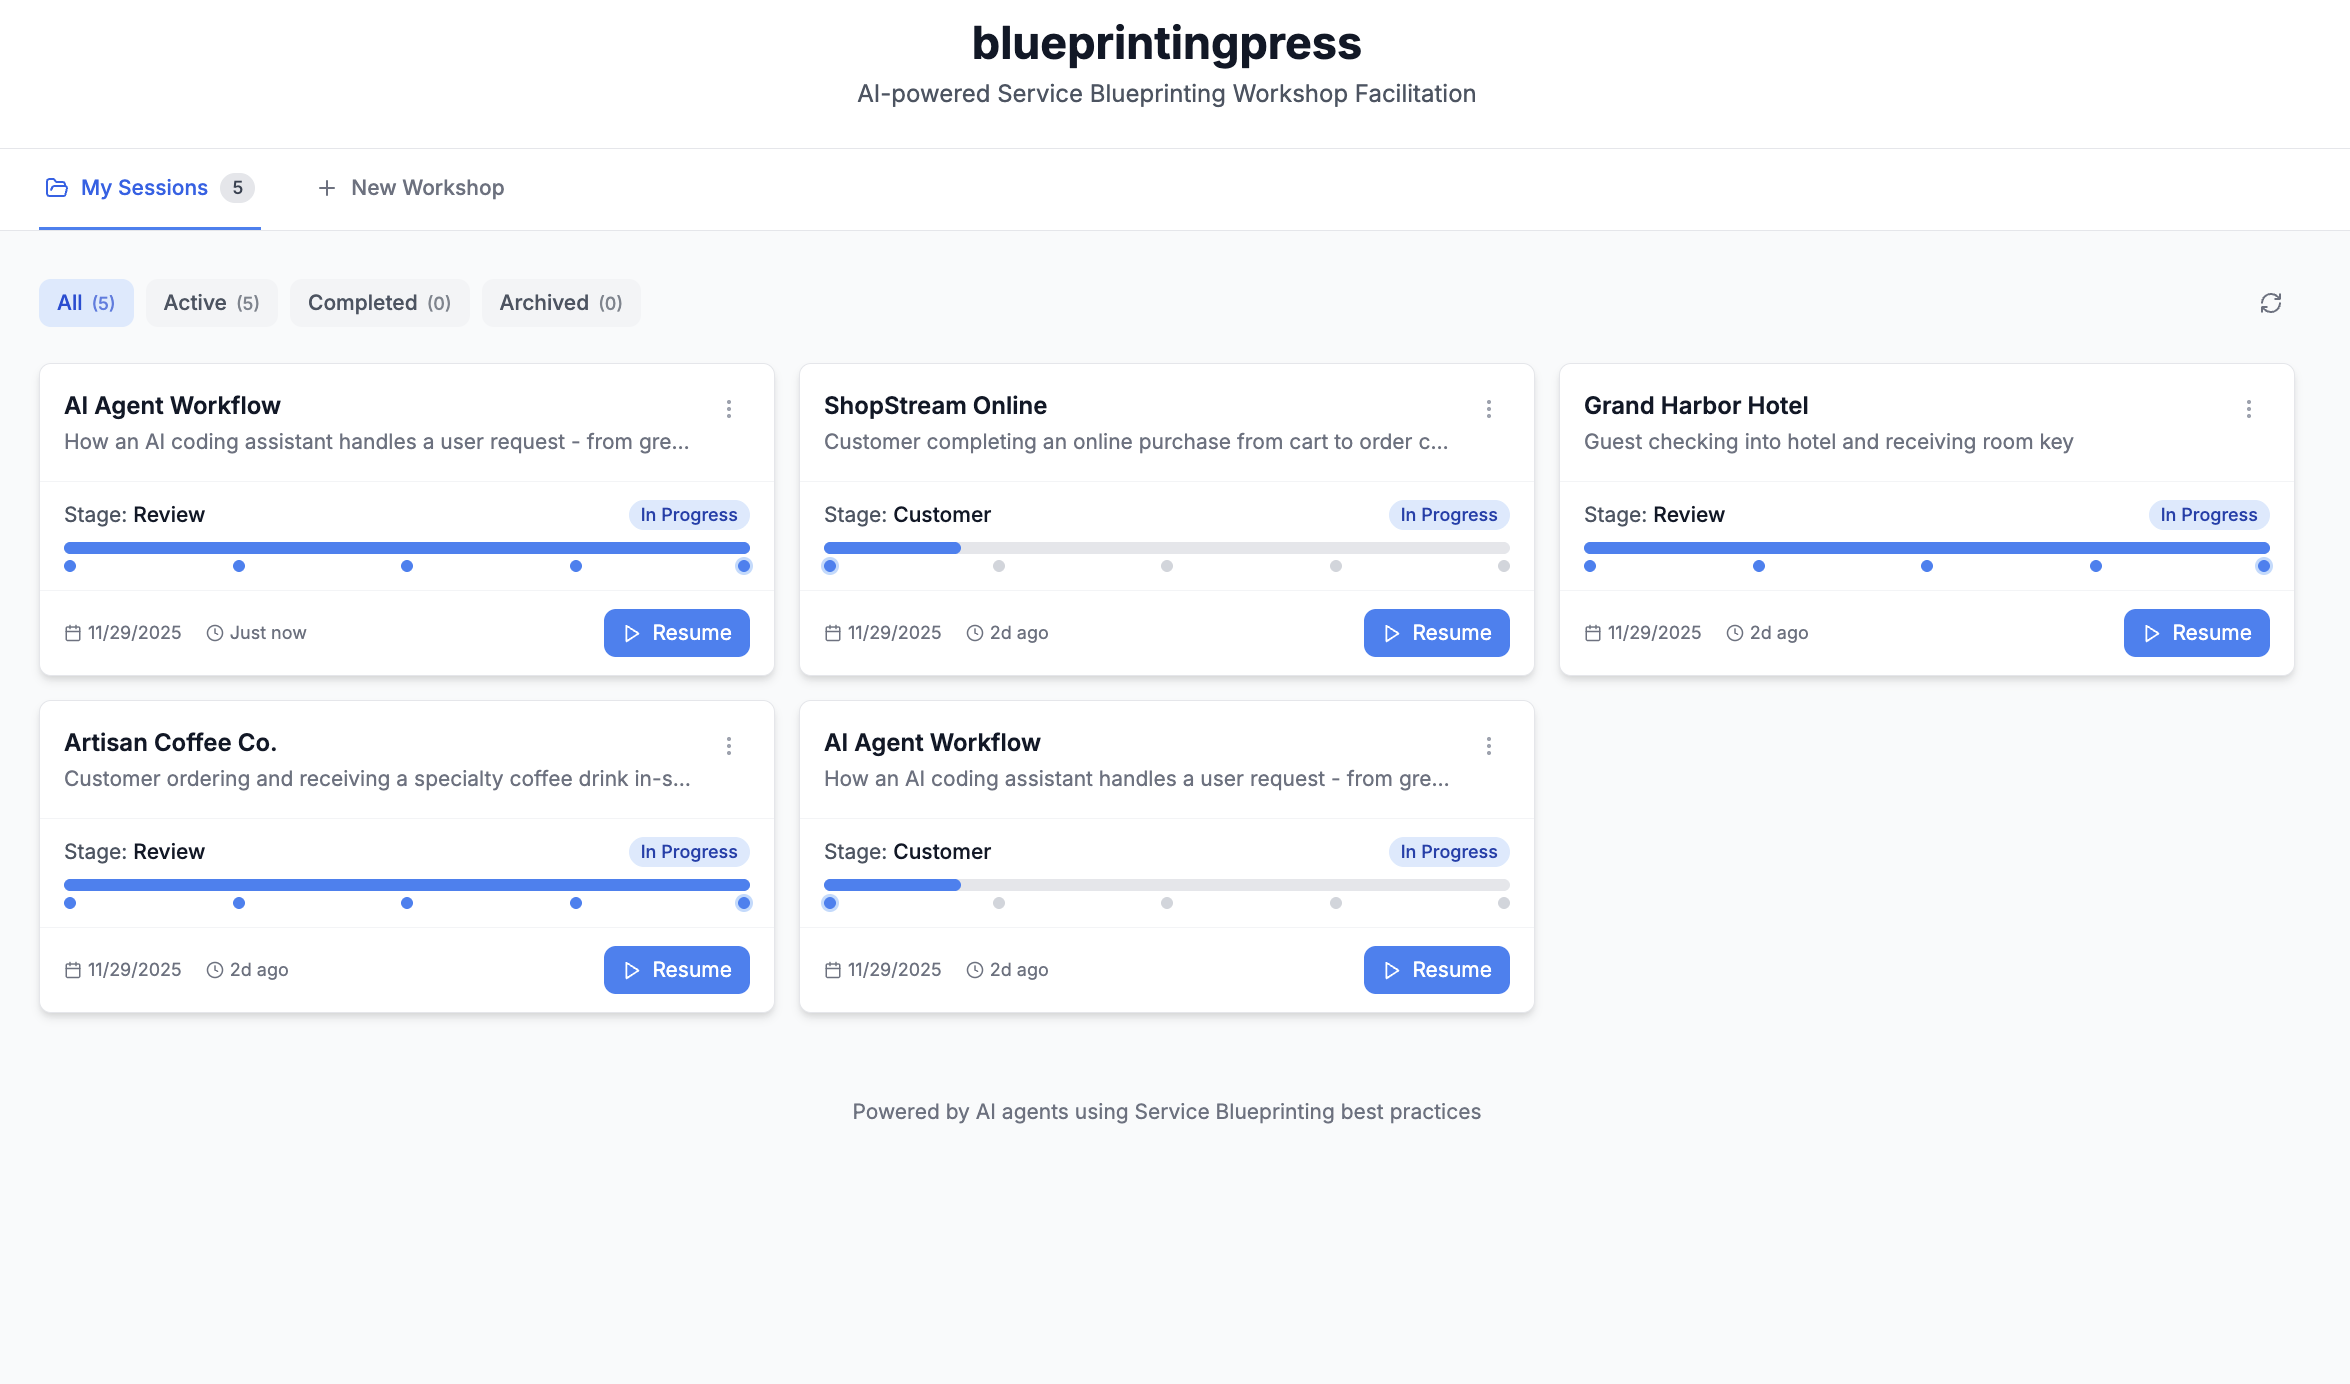This screenshot has width=2350, height=1384.
Task: Open Grand Harbor Hotel card options menu
Action: coord(2249,409)
